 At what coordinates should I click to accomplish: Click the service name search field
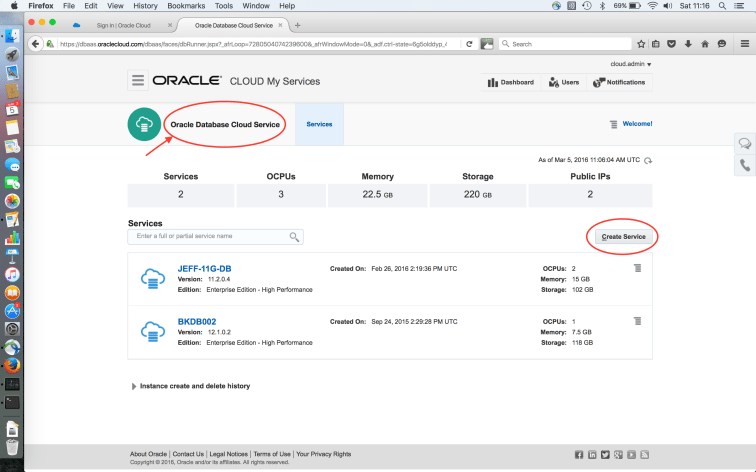click(209, 237)
